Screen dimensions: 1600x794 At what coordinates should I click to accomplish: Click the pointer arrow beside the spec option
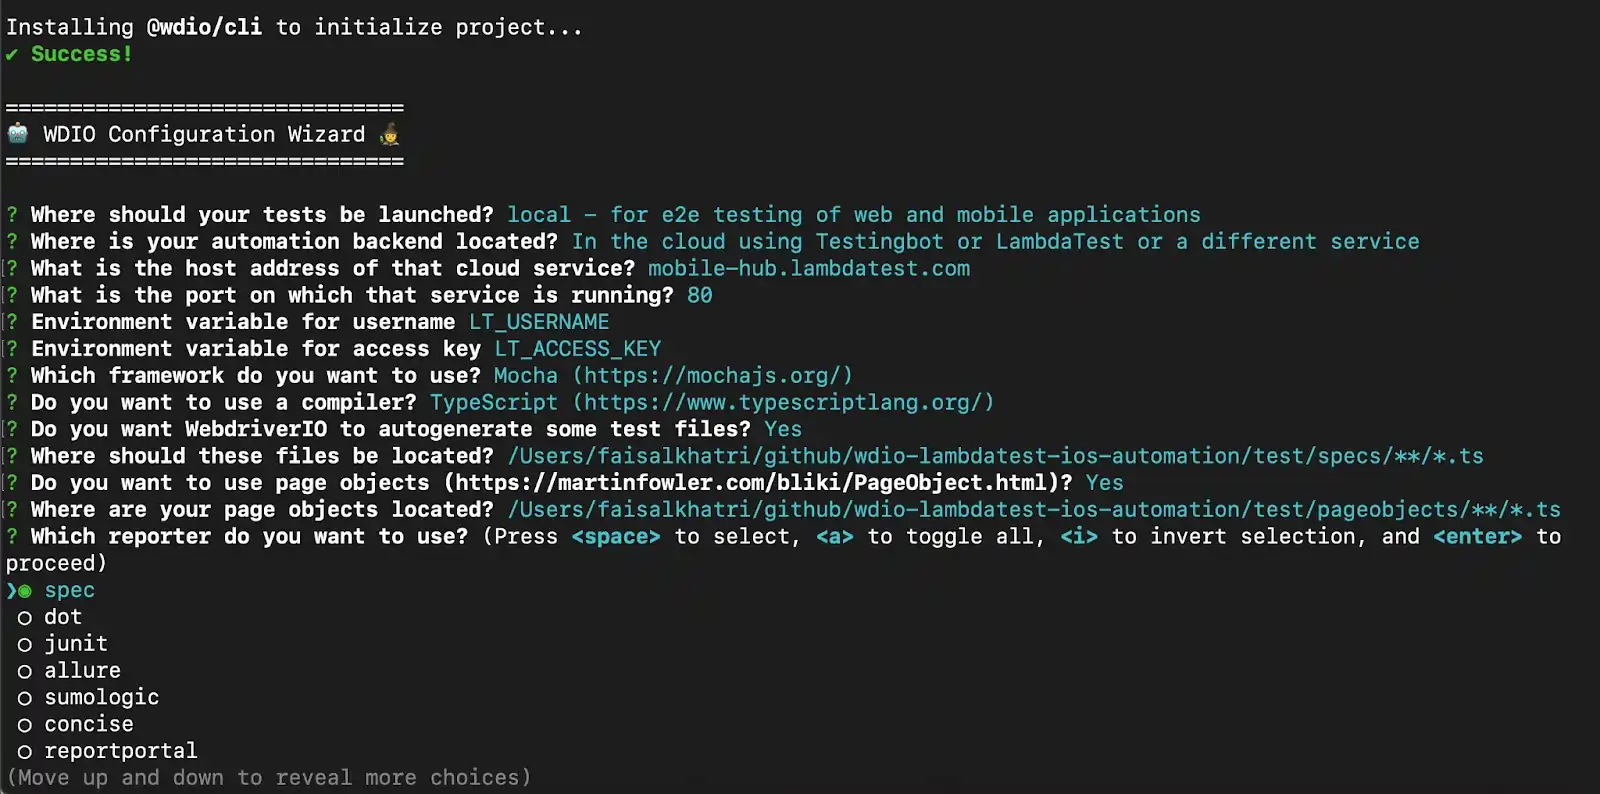pos(11,591)
